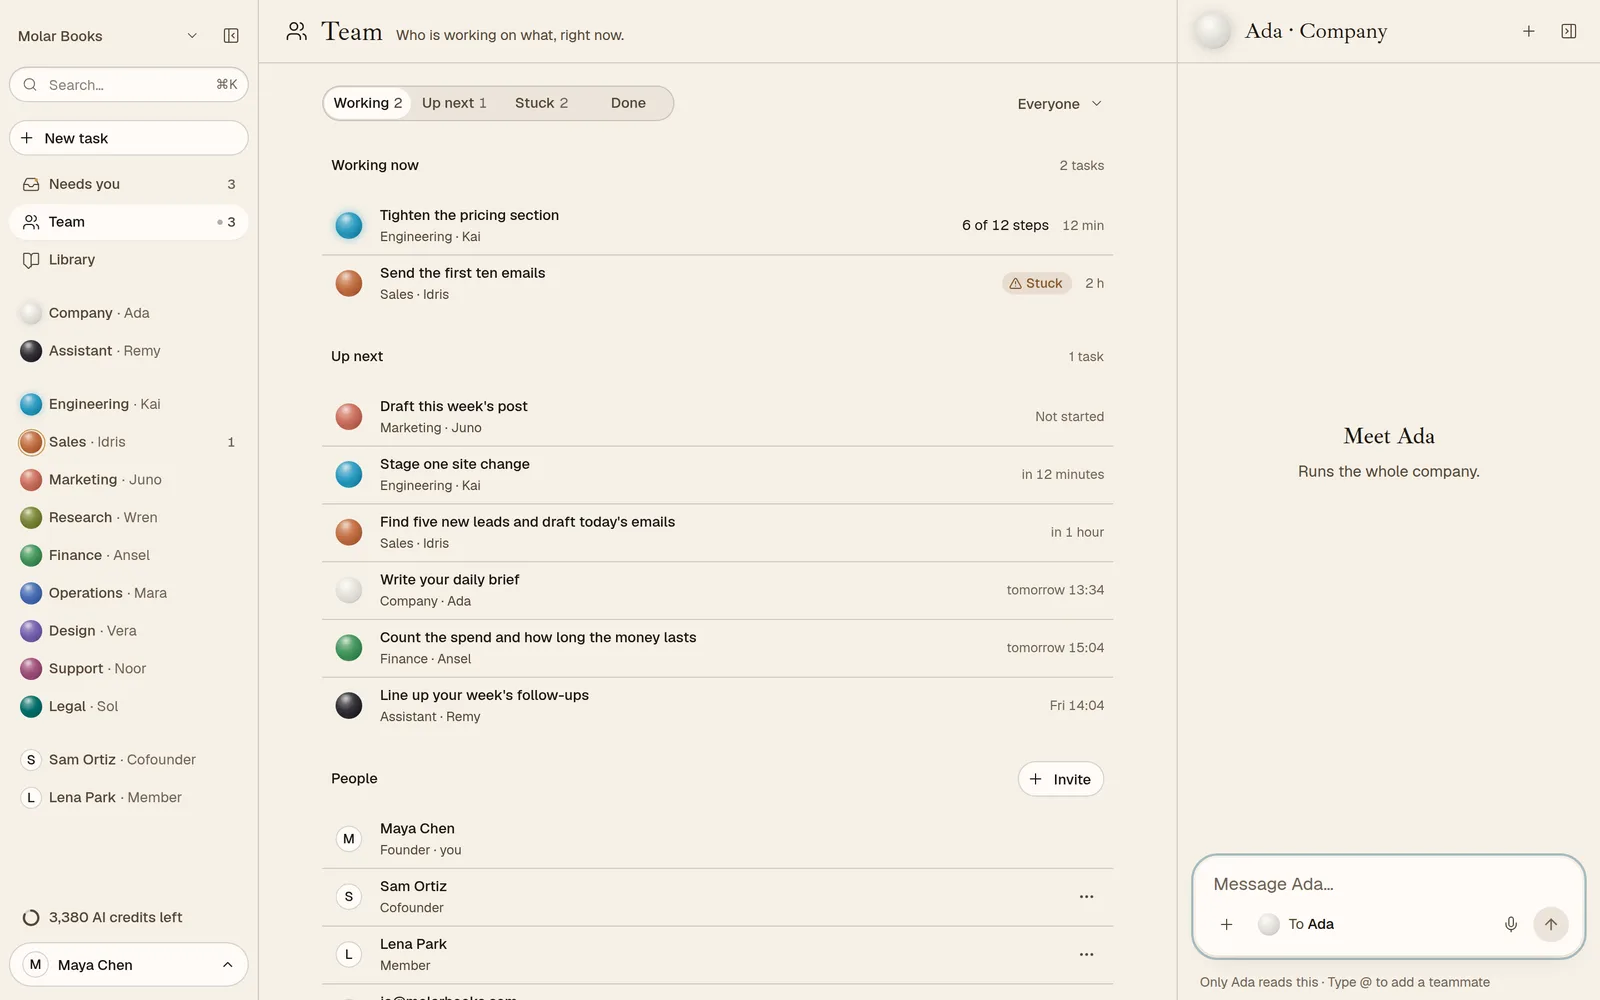
Task: Select Sam Ortiz Cofounder in sidebar
Action: click(x=129, y=760)
